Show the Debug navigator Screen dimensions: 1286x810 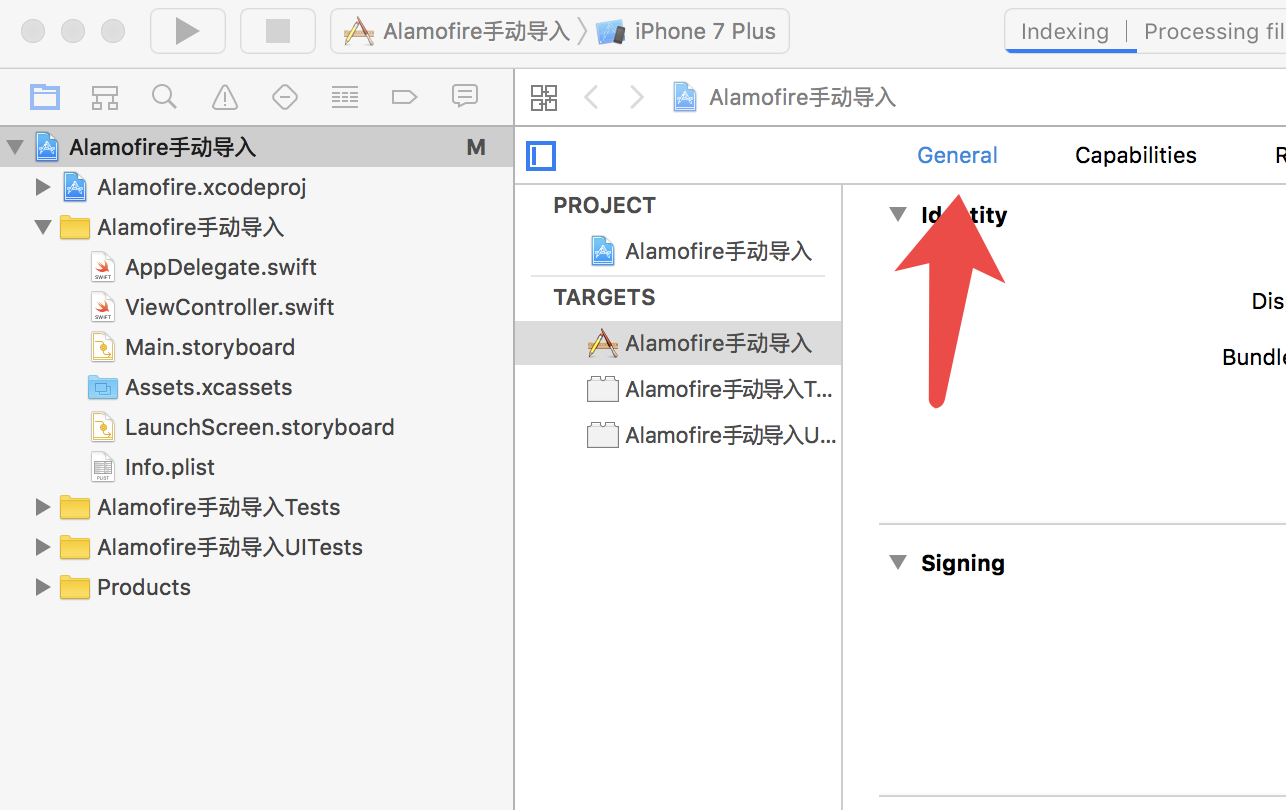coord(345,97)
